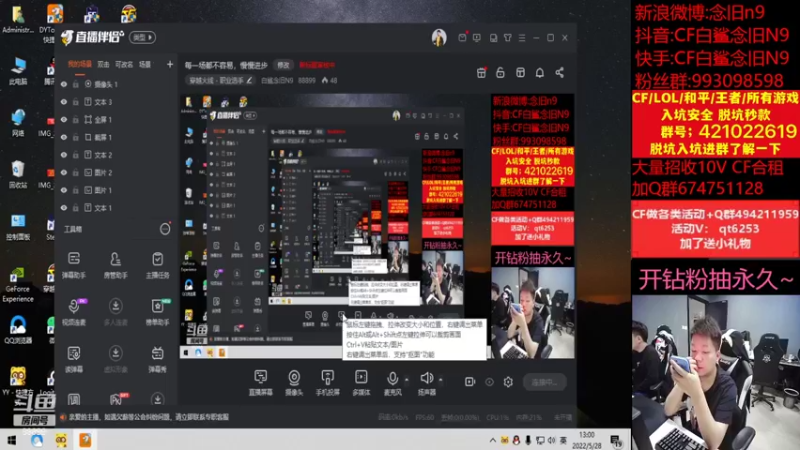Screen dimensions: 800x450
Task: Hide the 文本 1 source
Action: tap(64, 208)
